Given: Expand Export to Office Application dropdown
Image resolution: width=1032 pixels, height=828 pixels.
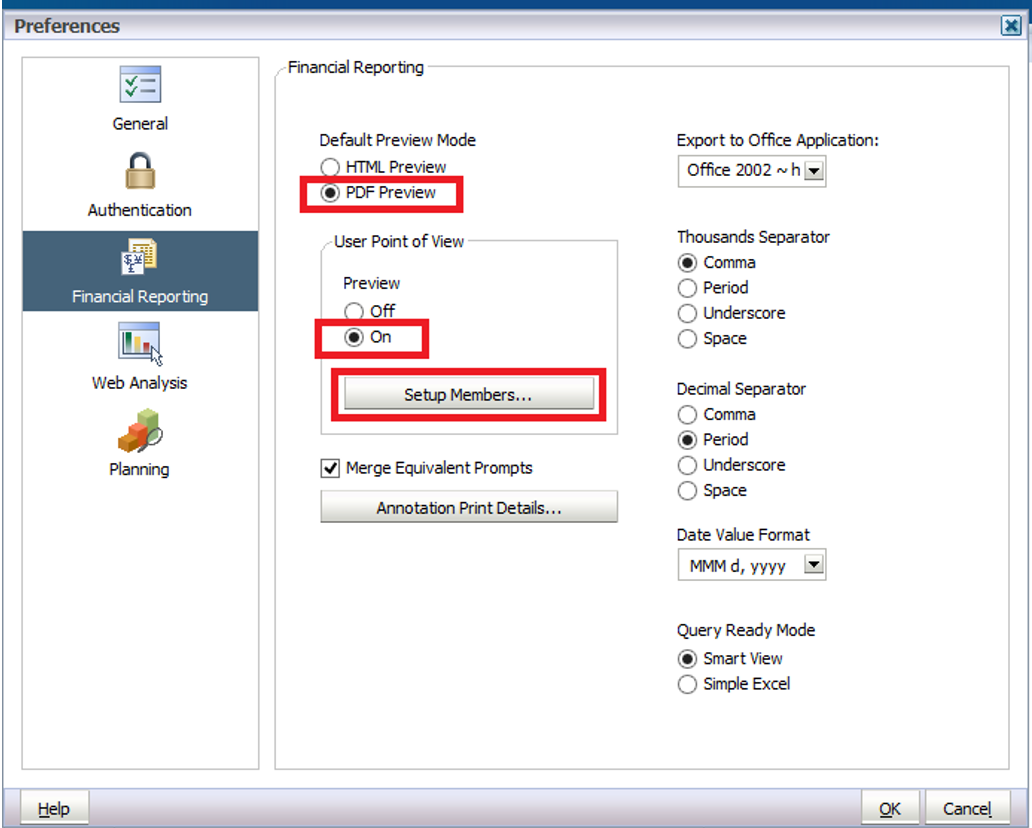Looking at the screenshot, I should pos(814,171).
